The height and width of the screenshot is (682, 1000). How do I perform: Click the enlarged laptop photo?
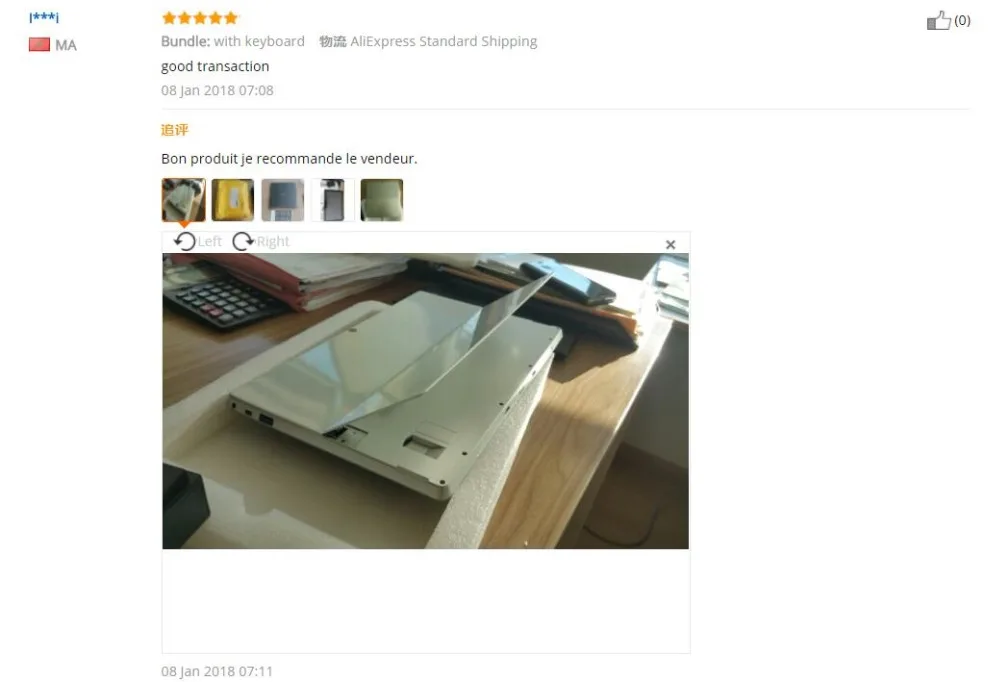(x=425, y=401)
